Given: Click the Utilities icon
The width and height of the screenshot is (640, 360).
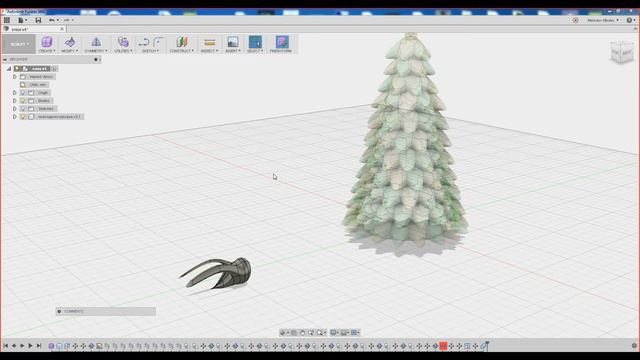Looking at the screenshot, I should (x=122, y=42).
